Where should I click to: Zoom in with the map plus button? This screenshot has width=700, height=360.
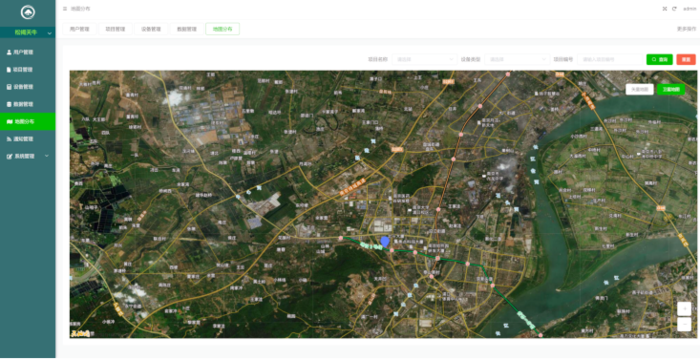pos(684,309)
